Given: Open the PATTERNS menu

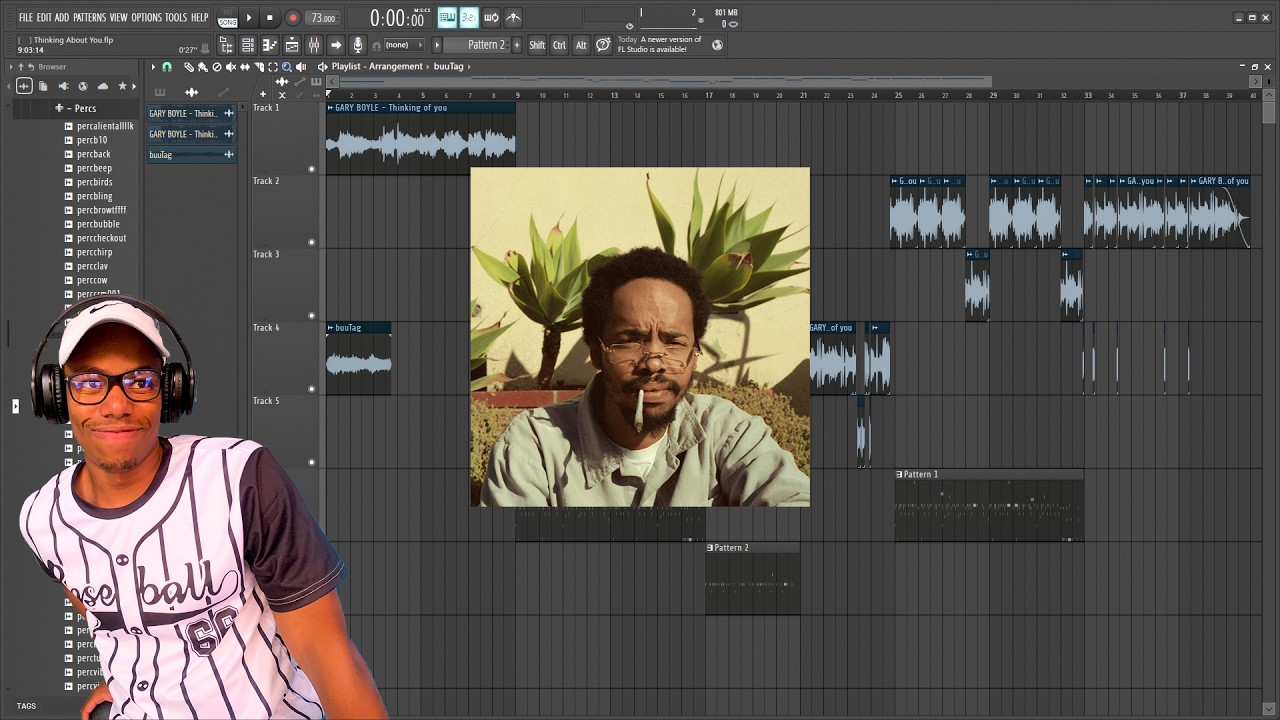Looking at the screenshot, I should (90, 18).
